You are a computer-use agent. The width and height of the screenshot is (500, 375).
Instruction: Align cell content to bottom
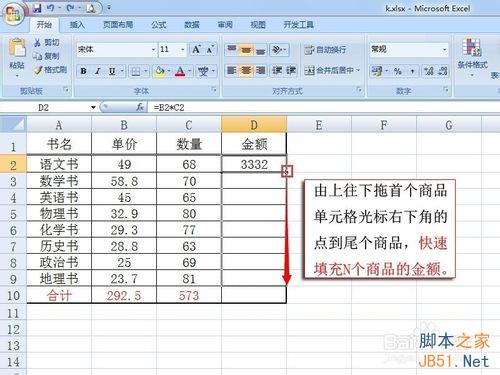click(x=260, y=50)
